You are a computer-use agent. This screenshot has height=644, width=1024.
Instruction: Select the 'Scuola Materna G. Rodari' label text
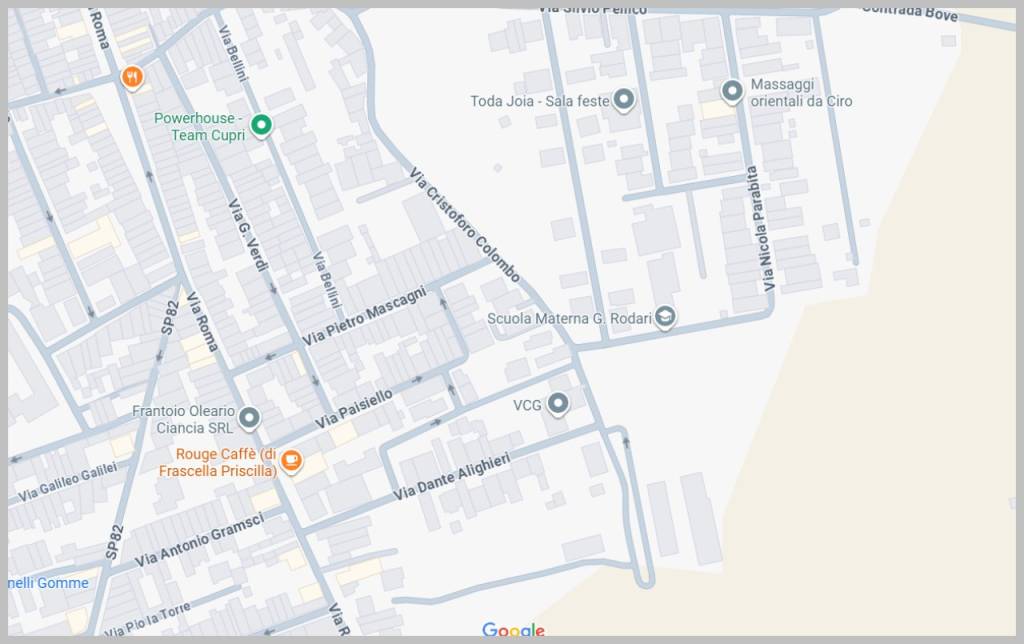point(569,319)
